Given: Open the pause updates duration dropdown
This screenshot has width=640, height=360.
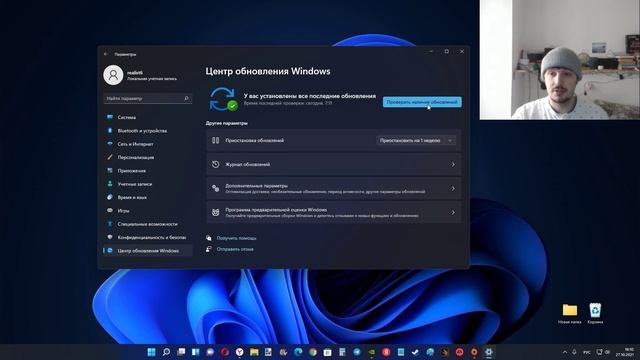Looking at the screenshot, I should [416, 140].
